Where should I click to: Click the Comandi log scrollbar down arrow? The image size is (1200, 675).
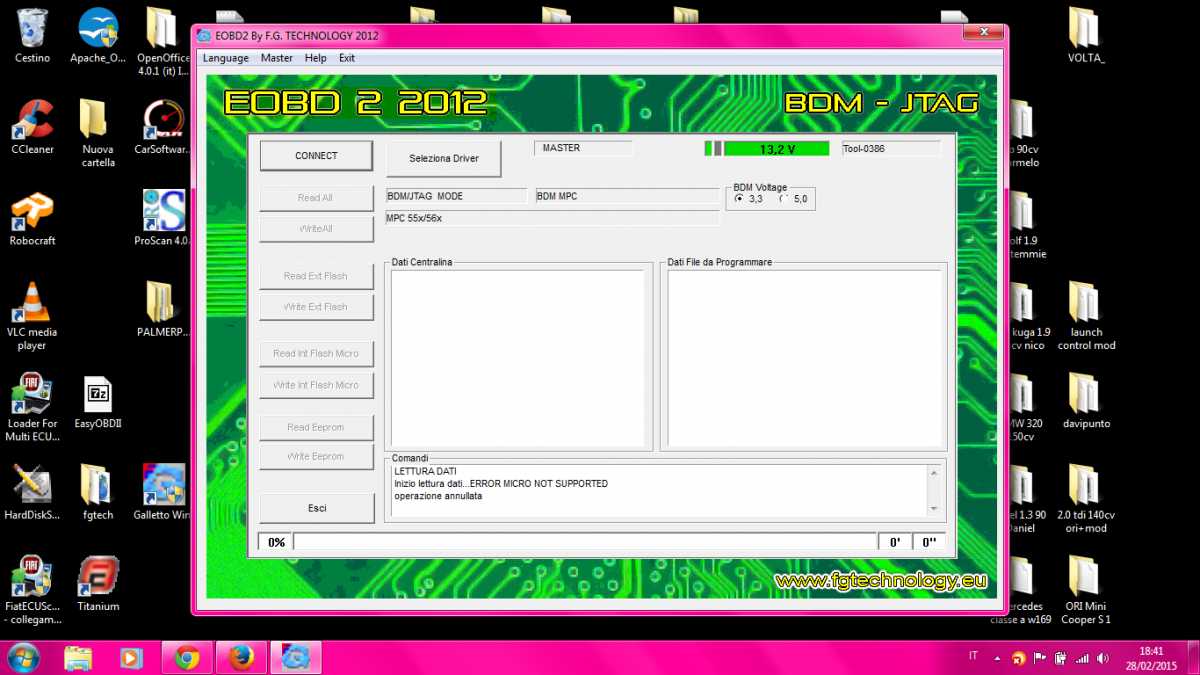coord(934,508)
